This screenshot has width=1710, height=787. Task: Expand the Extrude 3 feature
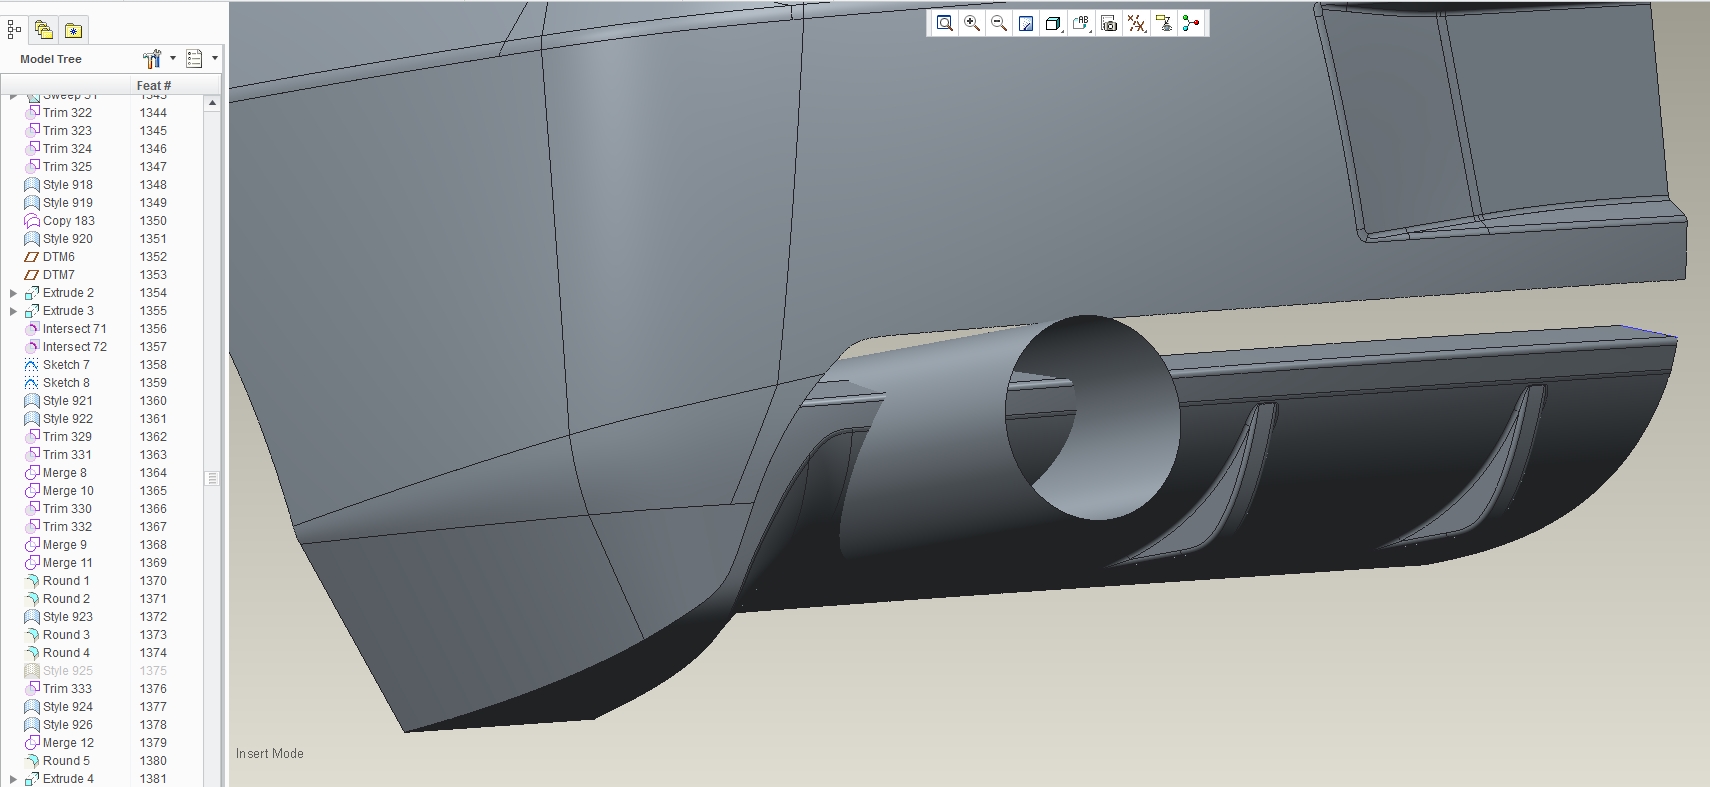13,311
